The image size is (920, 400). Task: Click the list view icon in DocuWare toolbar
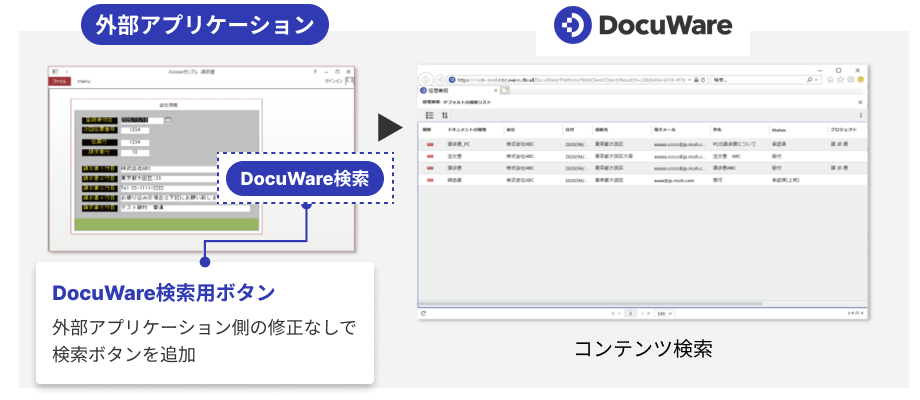tap(429, 116)
